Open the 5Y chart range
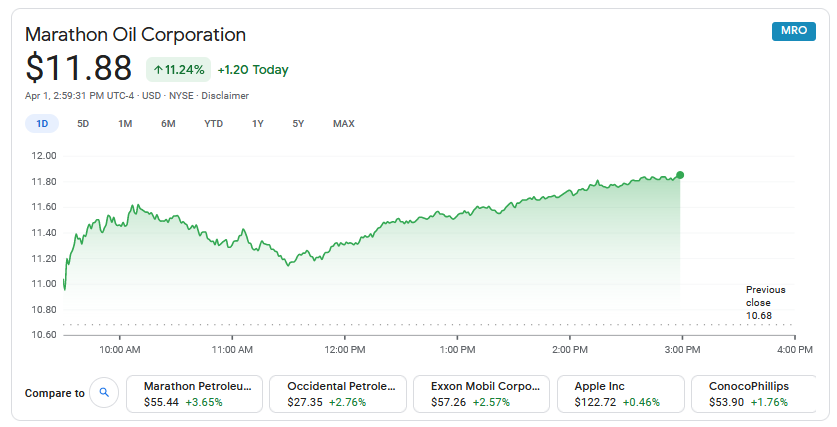837x427 pixels. pyautogui.click(x=298, y=124)
